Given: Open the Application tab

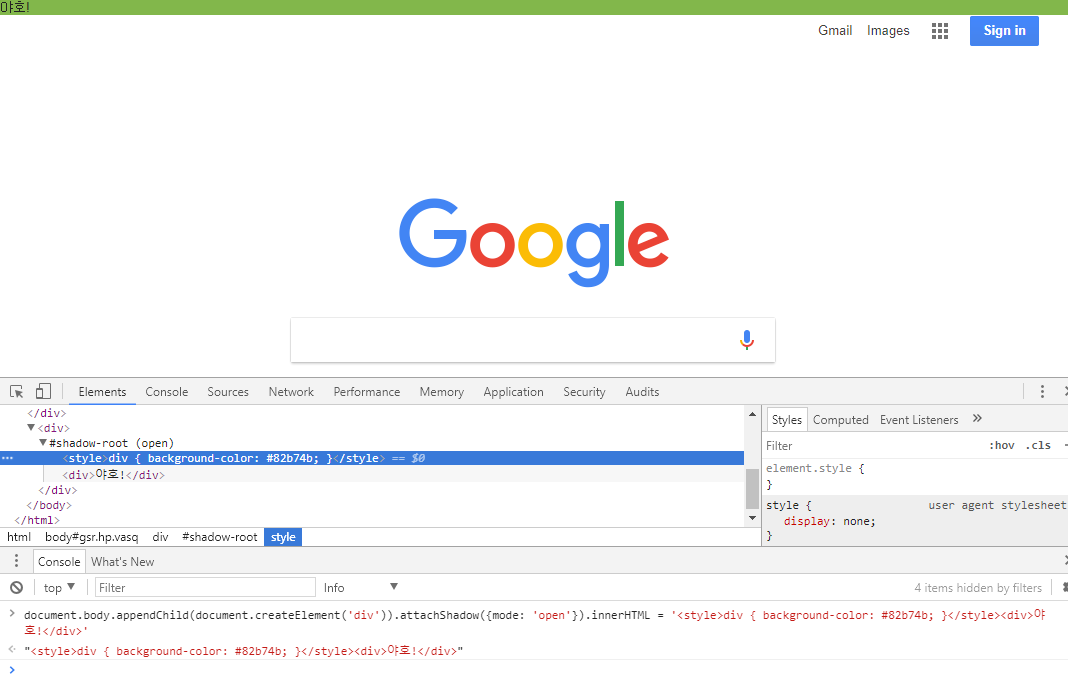Looking at the screenshot, I should 514,392.
